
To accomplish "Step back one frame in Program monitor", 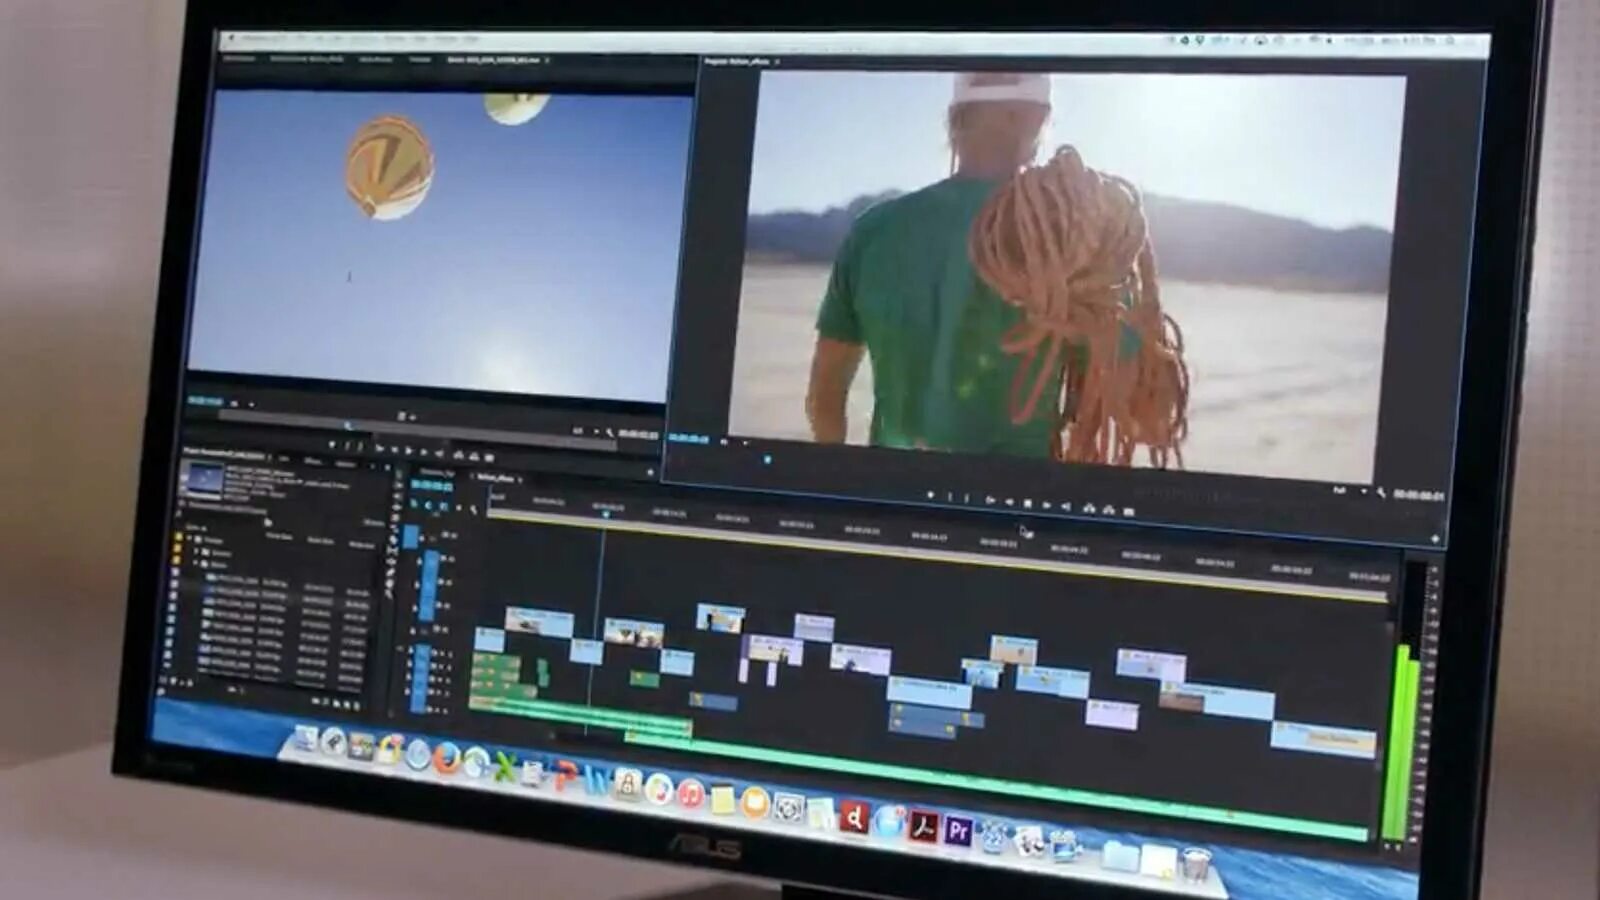I will click(x=1008, y=501).
